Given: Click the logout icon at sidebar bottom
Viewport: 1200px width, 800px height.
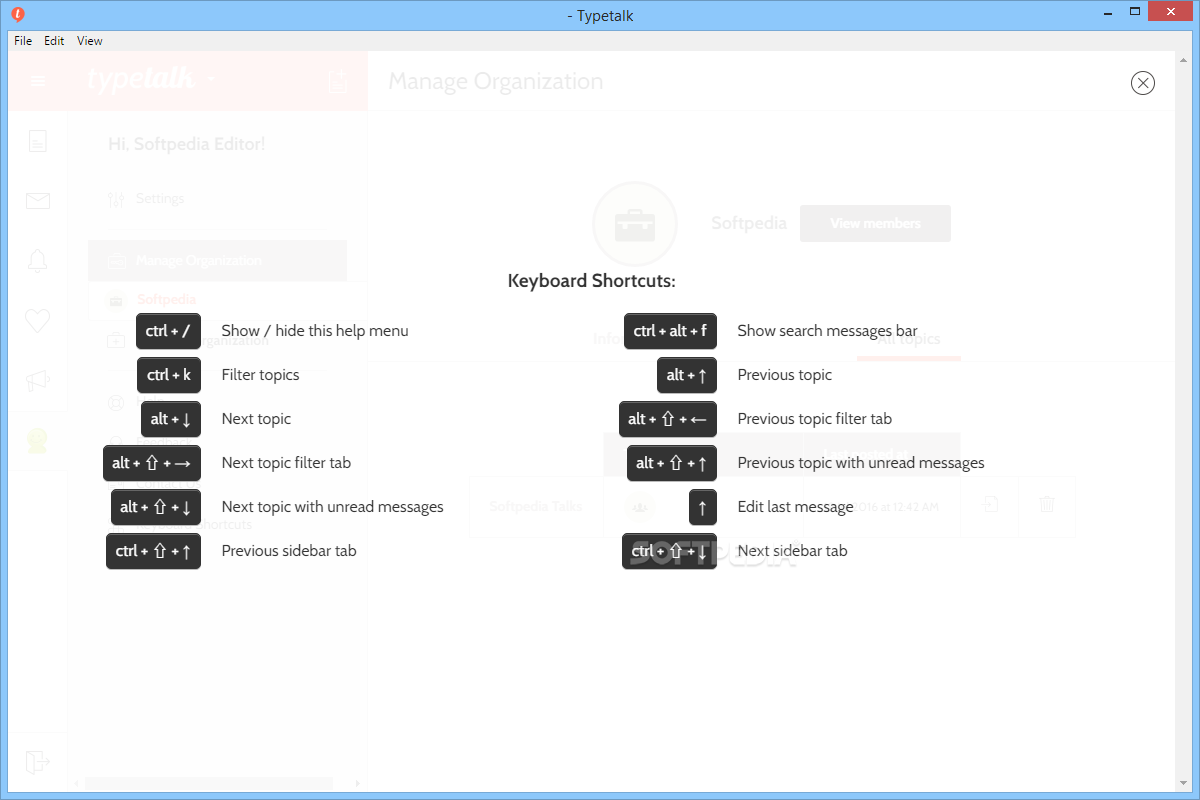Looking at the screenshot, I should (38, 762).
